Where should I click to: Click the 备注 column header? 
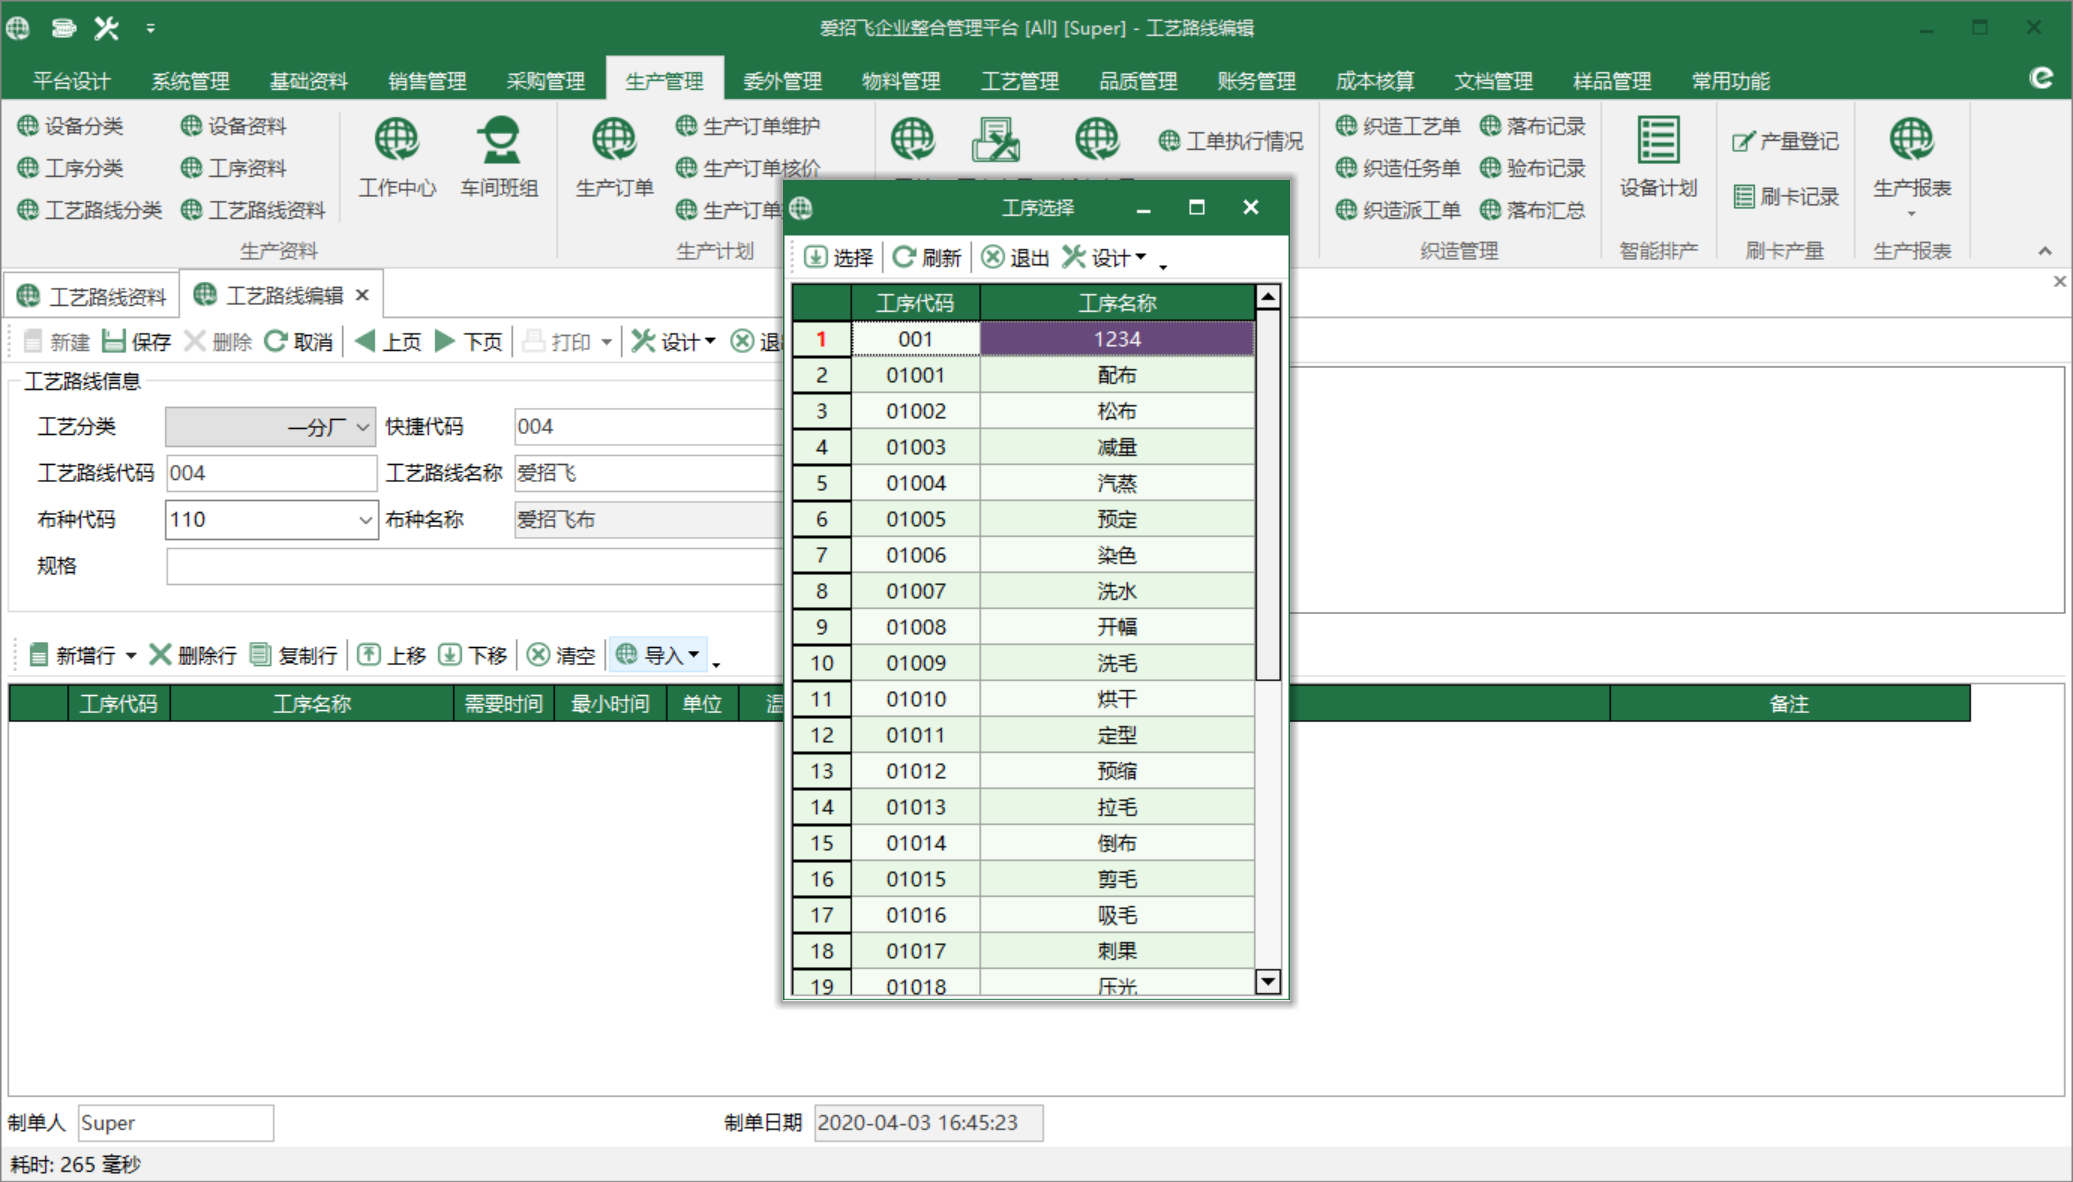[1789, 704]
